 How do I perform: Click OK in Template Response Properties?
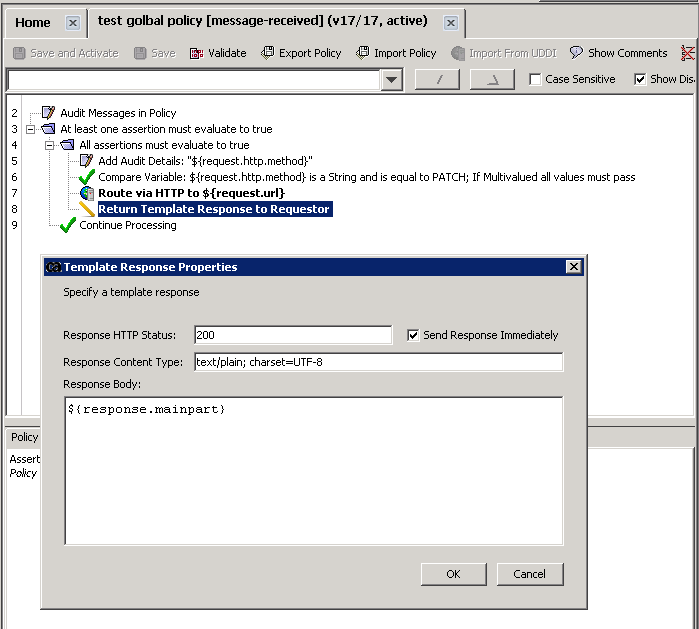point(453,574)
